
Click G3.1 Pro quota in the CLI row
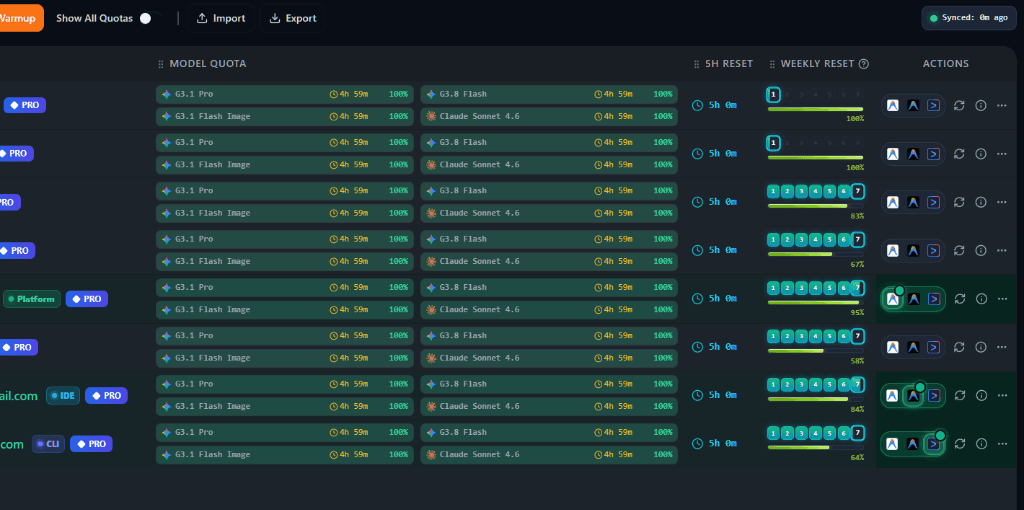pyautogui.click(x=285, y=432)
